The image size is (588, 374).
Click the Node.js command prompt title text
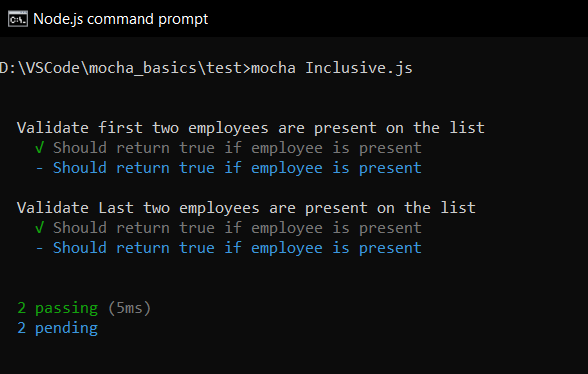coord(120,19)
